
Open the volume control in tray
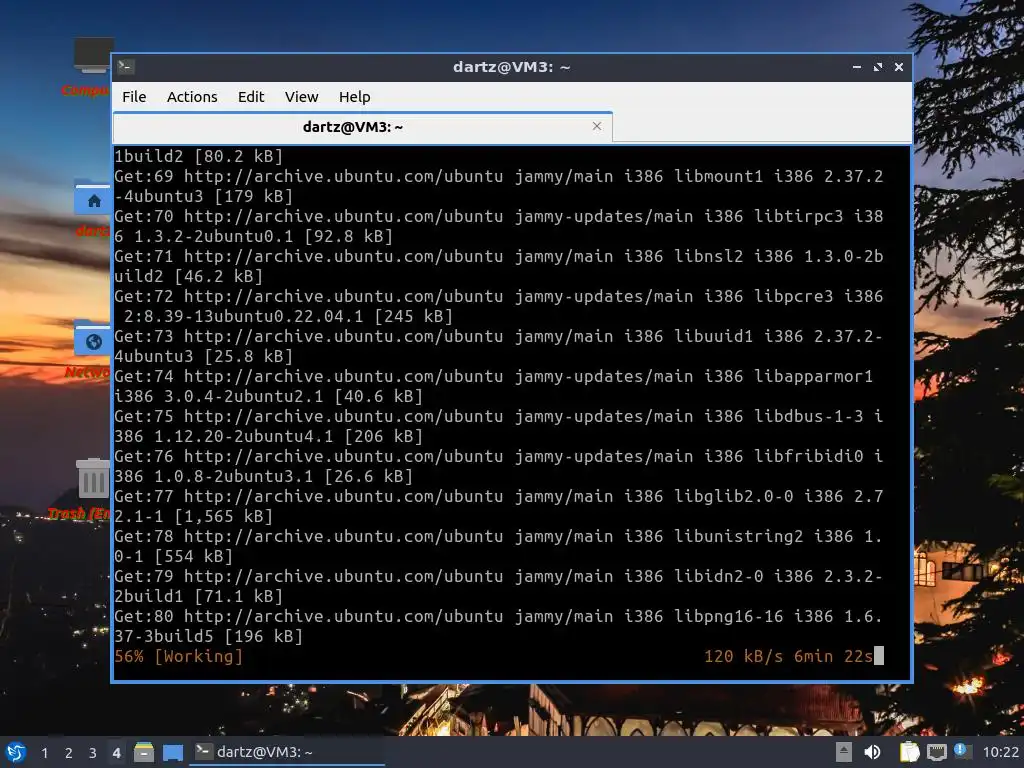(x=872, y=752)
